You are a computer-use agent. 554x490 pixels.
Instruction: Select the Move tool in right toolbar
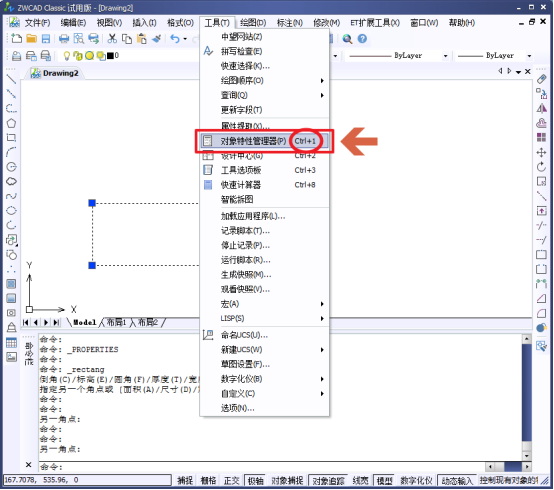pyautogui.click(x=541, y=152)
